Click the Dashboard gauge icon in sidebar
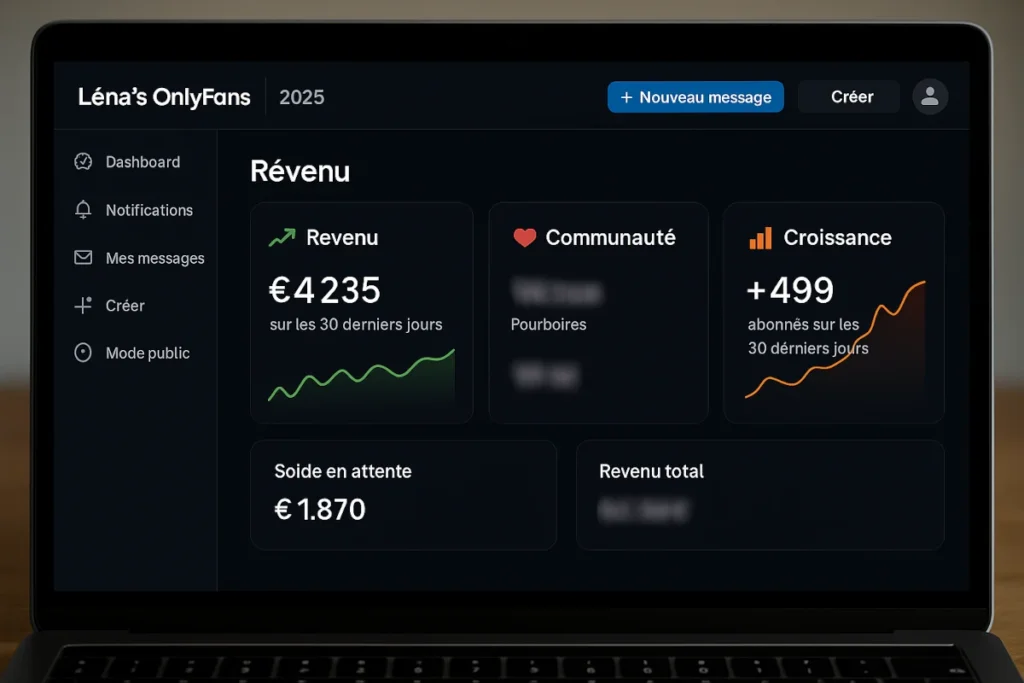The height and width of the screenshot is (683, 1024). [x=83, y=161]
